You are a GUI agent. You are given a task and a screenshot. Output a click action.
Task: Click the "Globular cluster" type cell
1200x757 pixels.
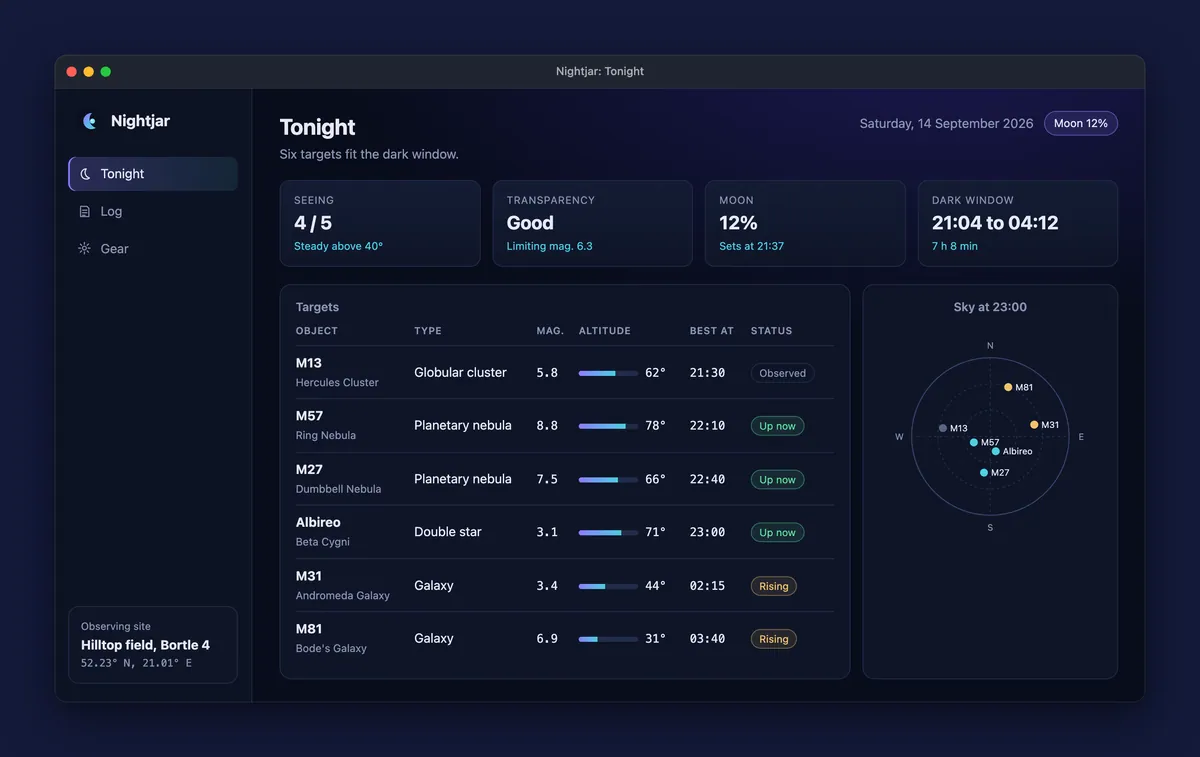461,373
